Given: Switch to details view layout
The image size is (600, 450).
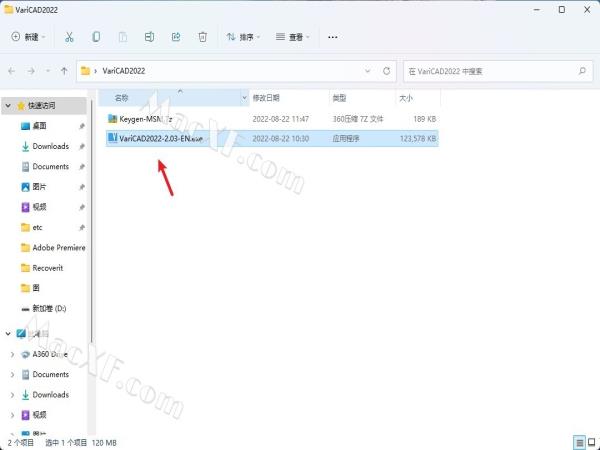Looking at the screenshot, I should [x=579, y=443].
